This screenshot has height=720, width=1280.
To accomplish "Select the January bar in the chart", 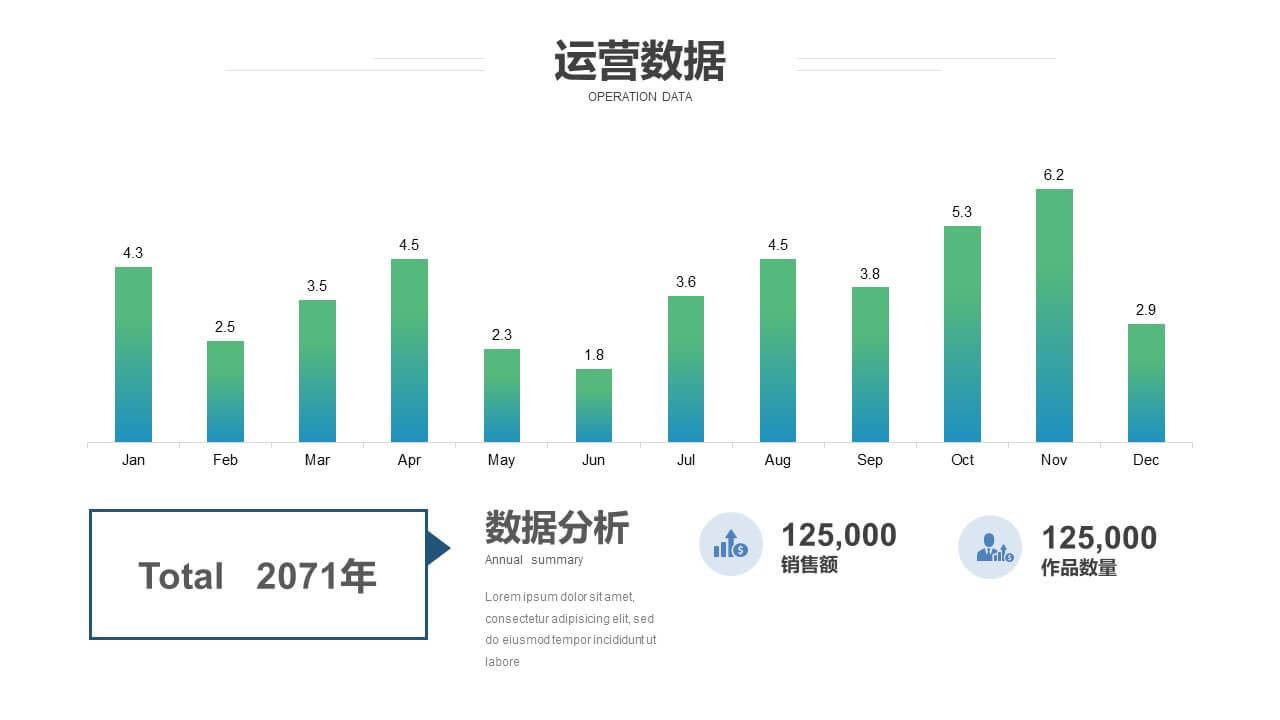I will pyautogui.click(x=133, y=354).
